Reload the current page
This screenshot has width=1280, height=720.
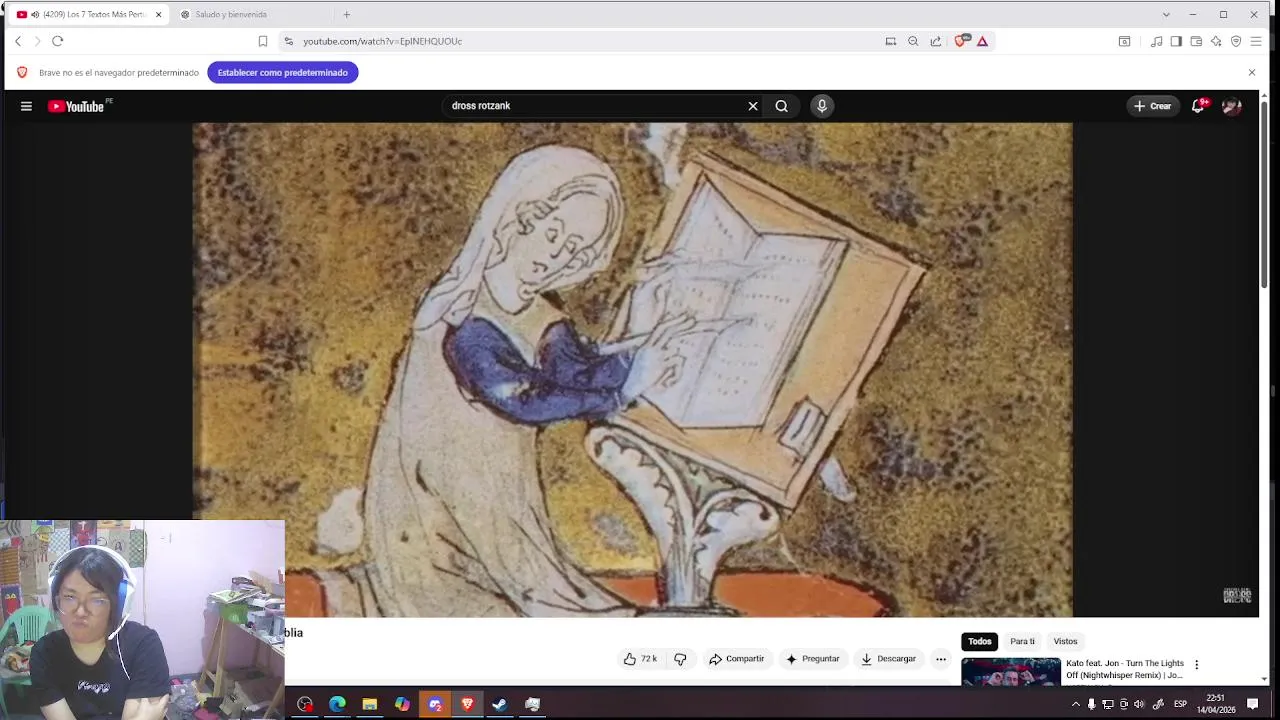coord(57,41)
